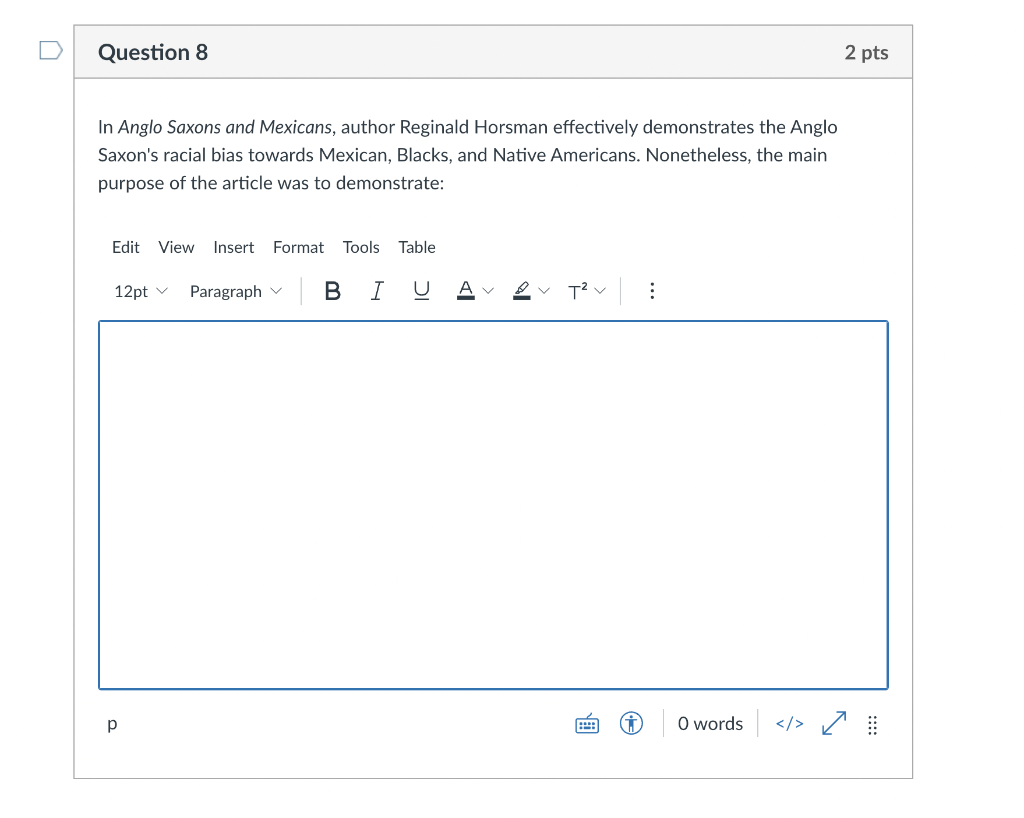Screen dimensions: 1024x818
Task: Expand superscript options arrow
Action: coord(600,291)
